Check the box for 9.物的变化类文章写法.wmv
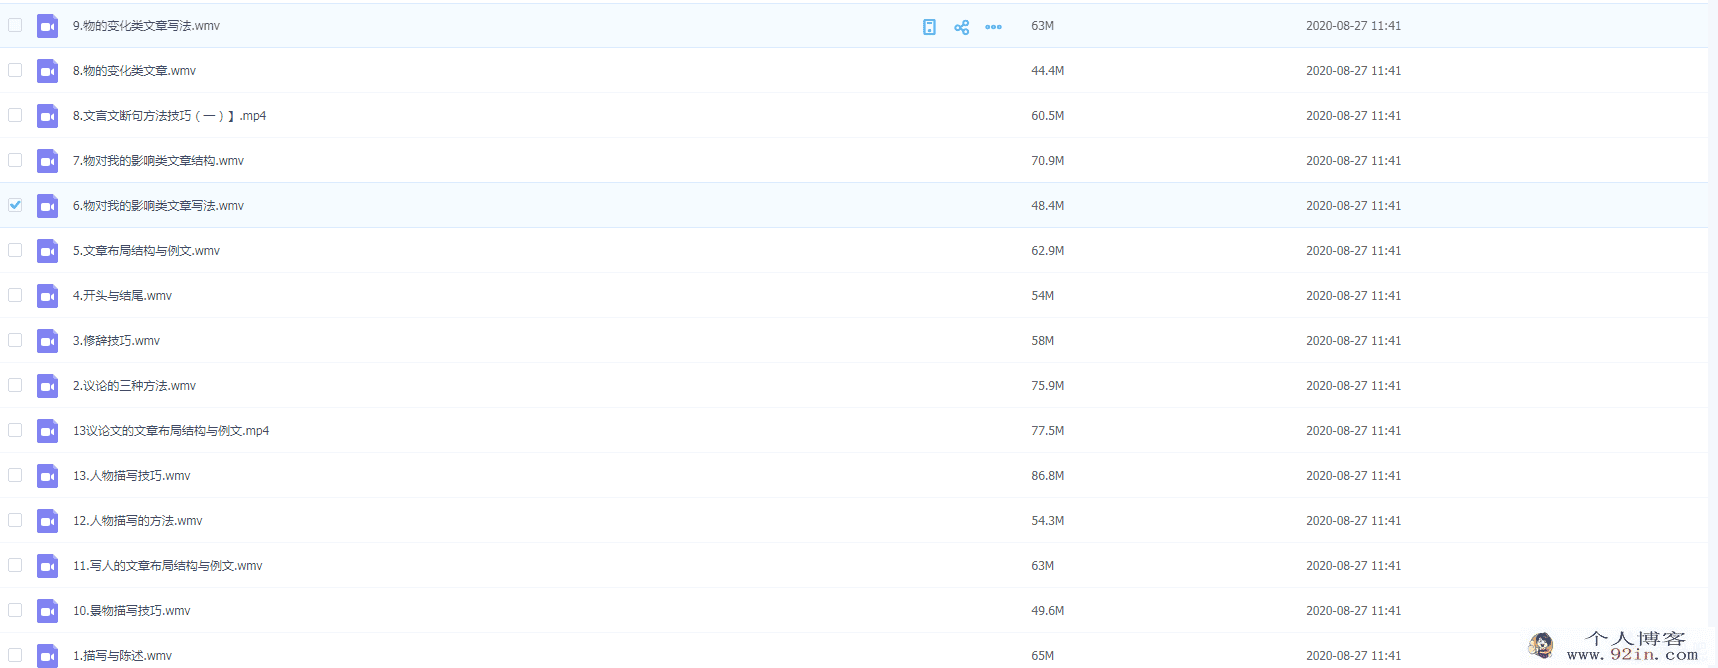1718x668 pixels. point(15,25)
